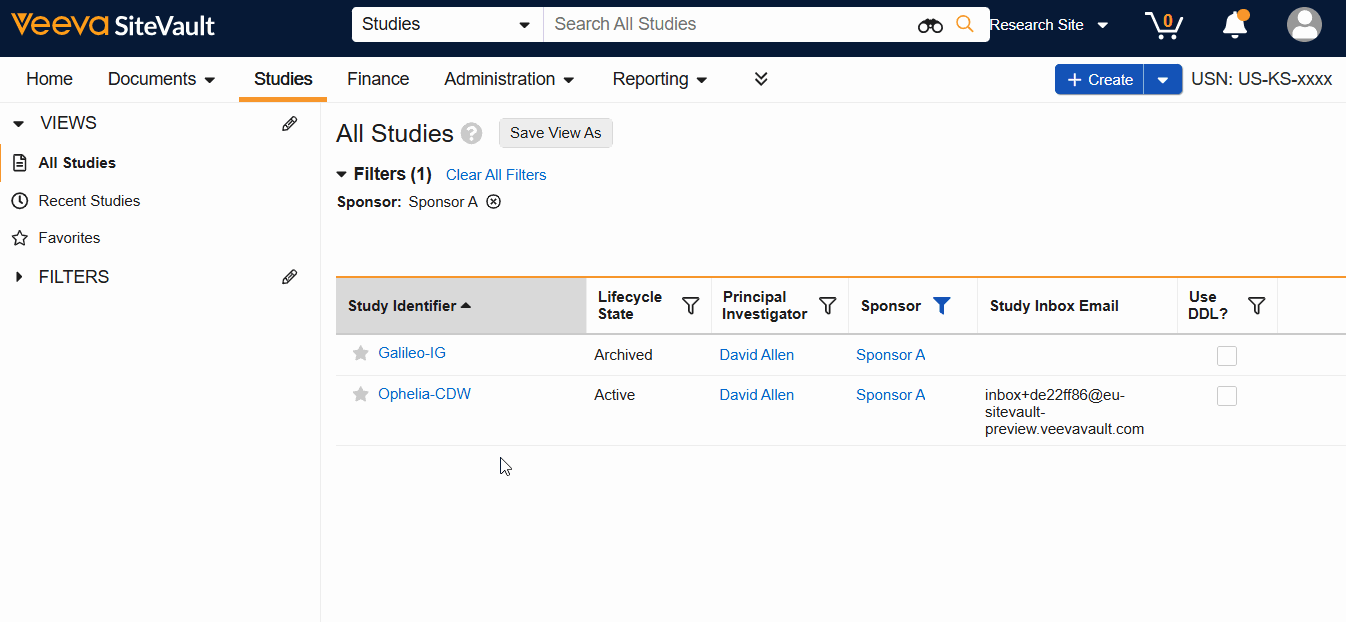The height and width of the screenshot is (622, 1346).
Task: Click the orange magnifier search icon
Action: [x=965, y=25]
